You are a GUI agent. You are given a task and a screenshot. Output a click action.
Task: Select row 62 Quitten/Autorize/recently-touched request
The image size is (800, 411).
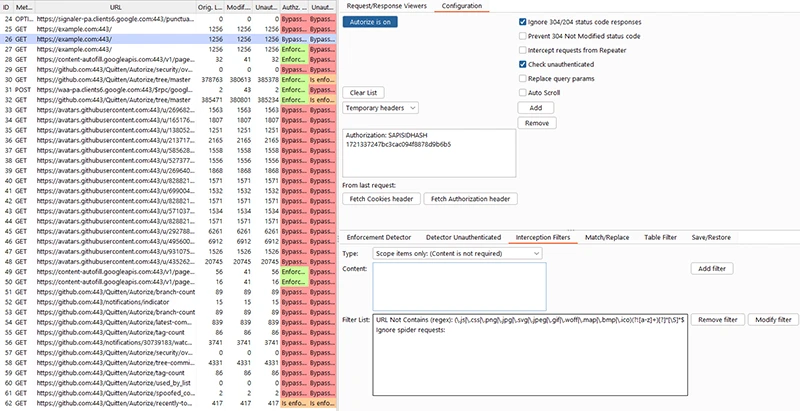tap(168, 403)
